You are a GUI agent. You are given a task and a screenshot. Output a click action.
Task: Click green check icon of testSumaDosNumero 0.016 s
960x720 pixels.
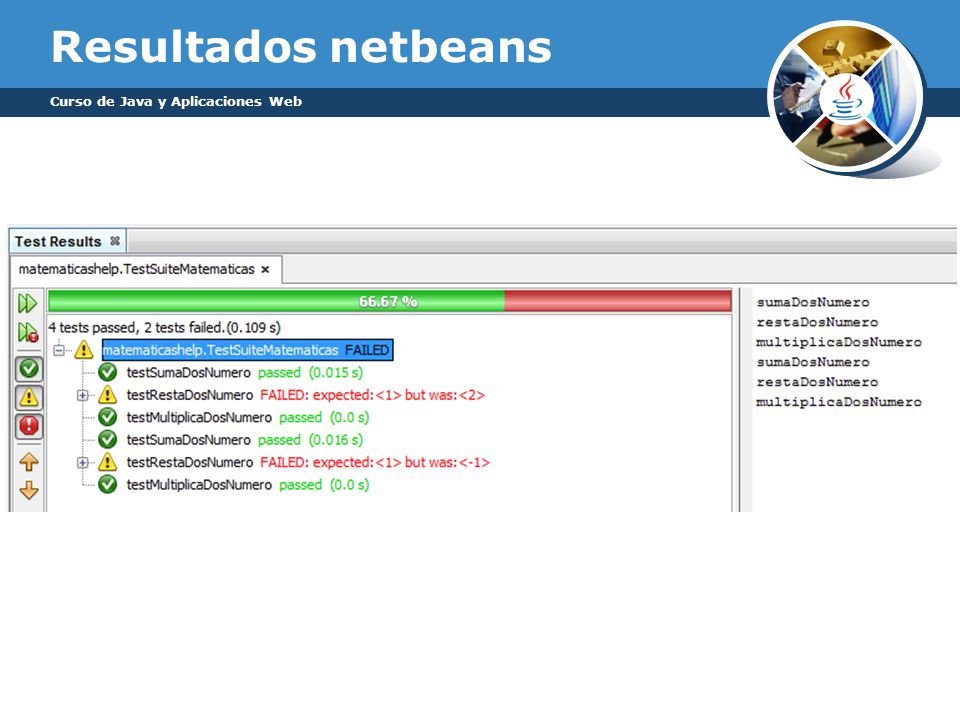[x=108, y=440]
